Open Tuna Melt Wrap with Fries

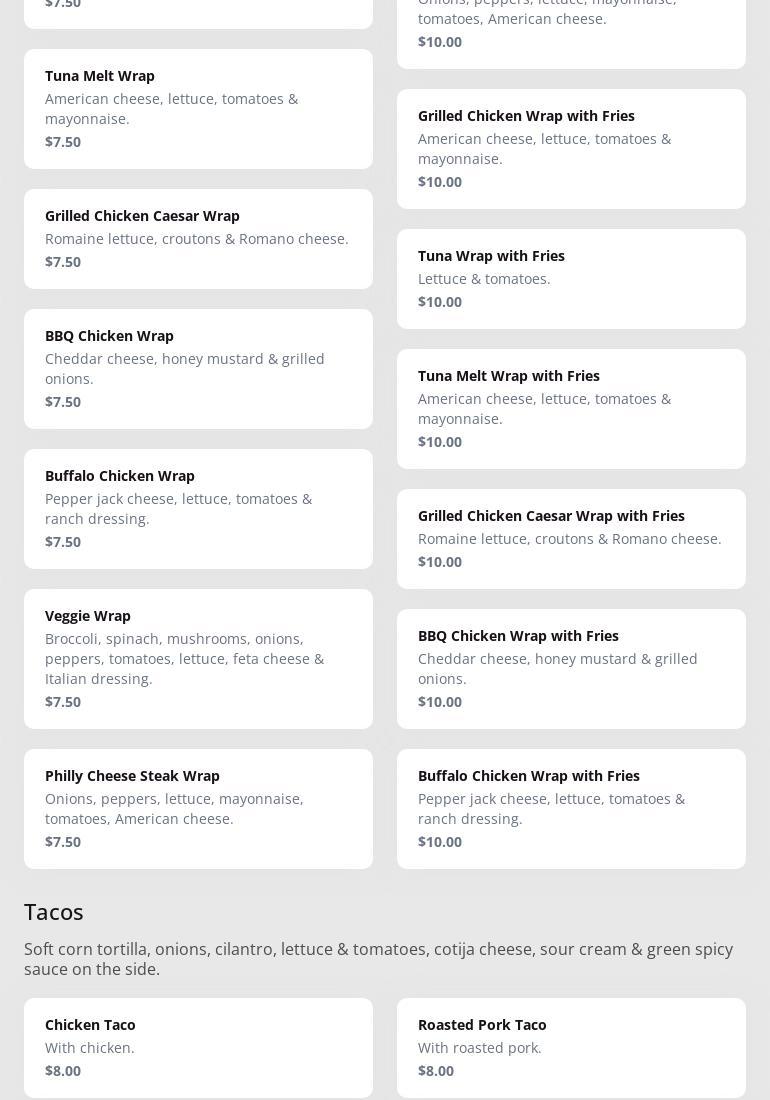[571, 408]
